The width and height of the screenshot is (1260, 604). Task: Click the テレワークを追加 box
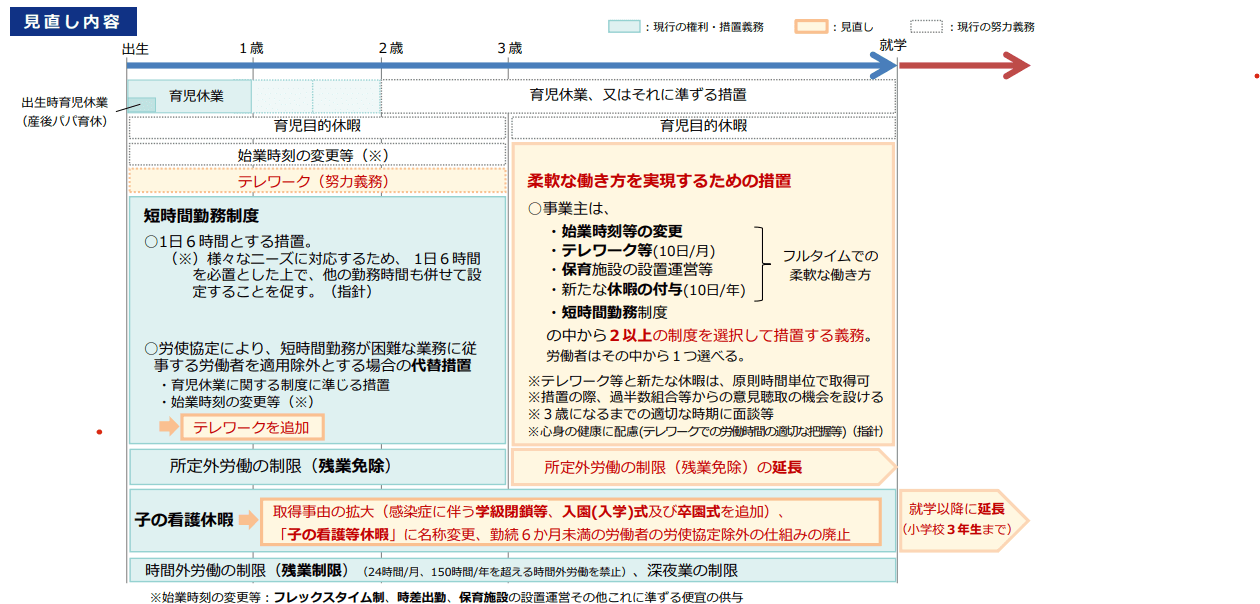(x=253, y=427)
